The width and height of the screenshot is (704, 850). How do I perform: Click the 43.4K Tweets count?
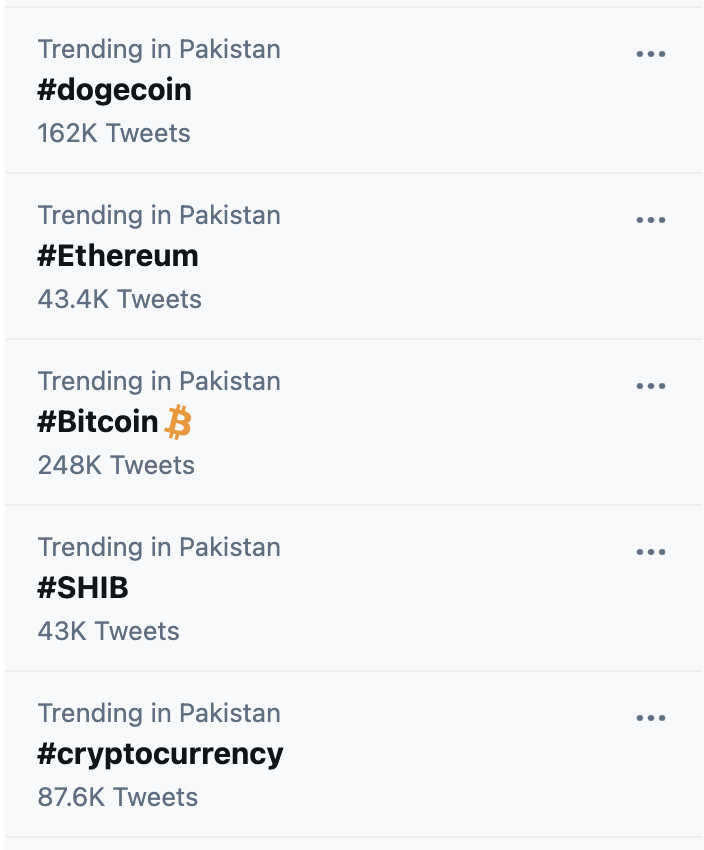120,299
